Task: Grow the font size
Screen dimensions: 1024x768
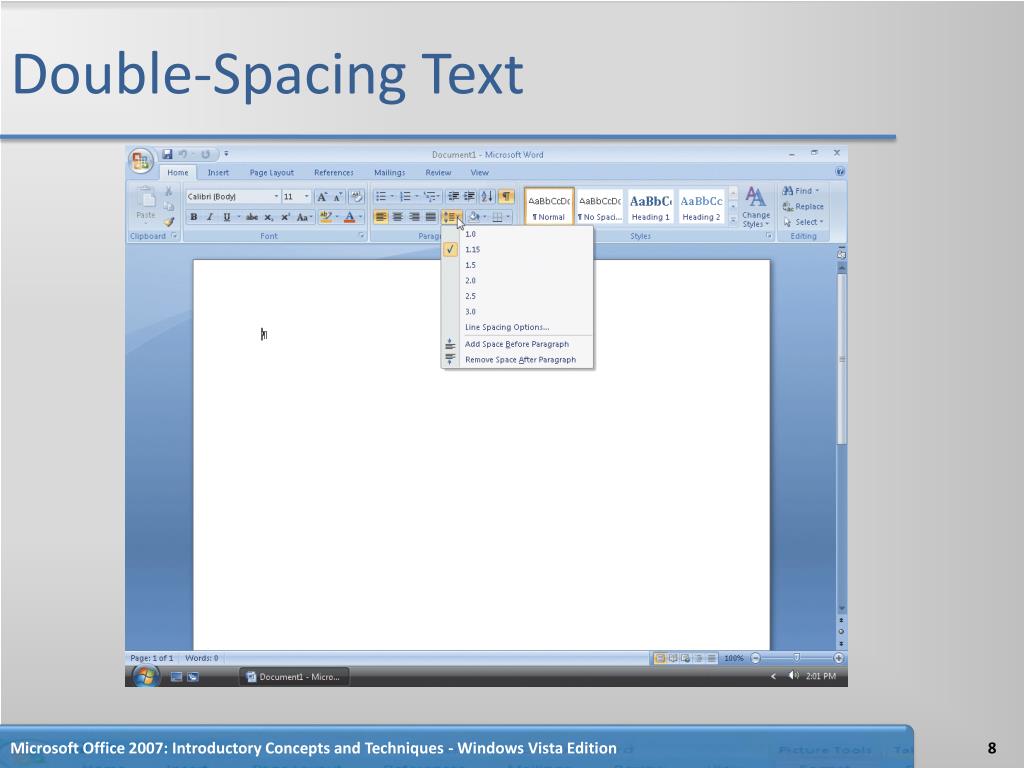Action: coord(321,197)
